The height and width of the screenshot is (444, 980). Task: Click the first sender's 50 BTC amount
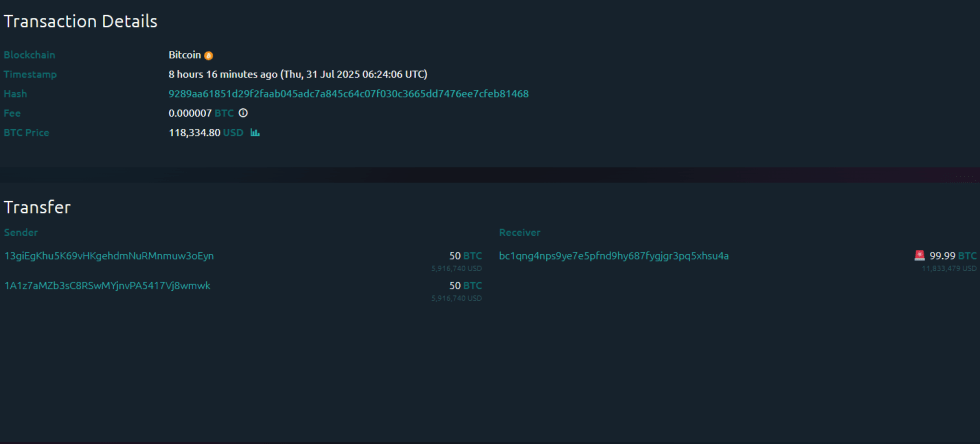[465, 256]
